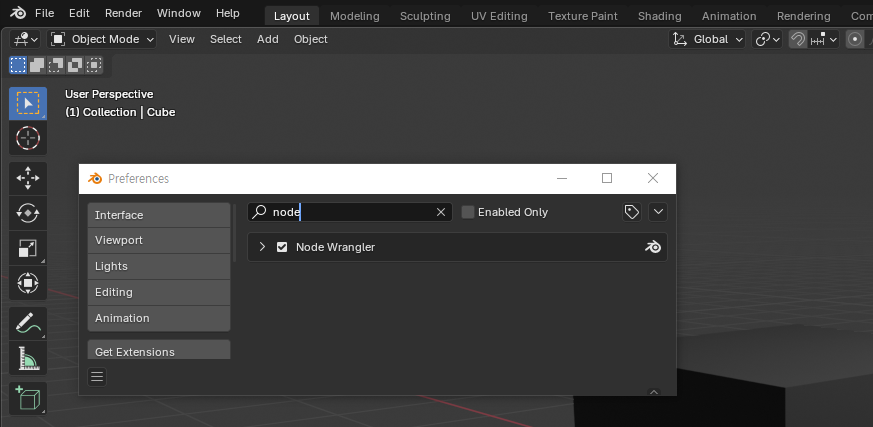Open the Editing preferences section
This screenshot has height=427, width=873.
159,292
